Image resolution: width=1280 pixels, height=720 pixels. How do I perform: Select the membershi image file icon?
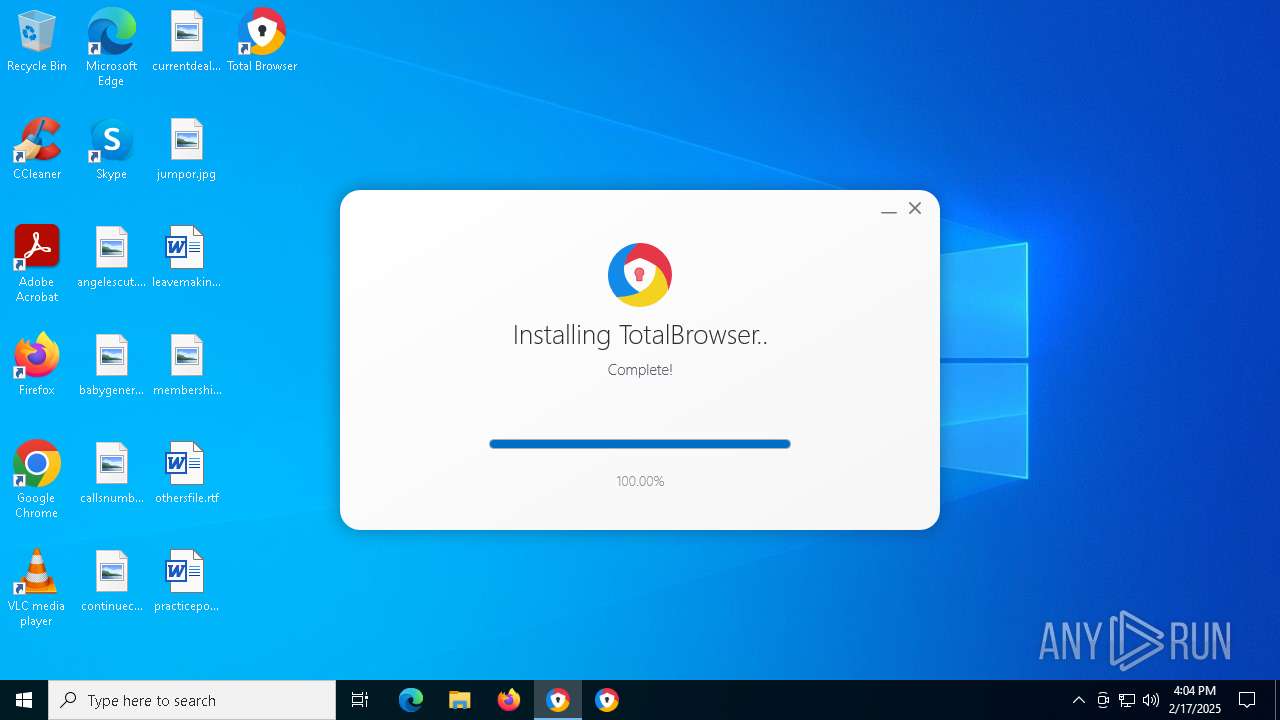coord(186,366)
